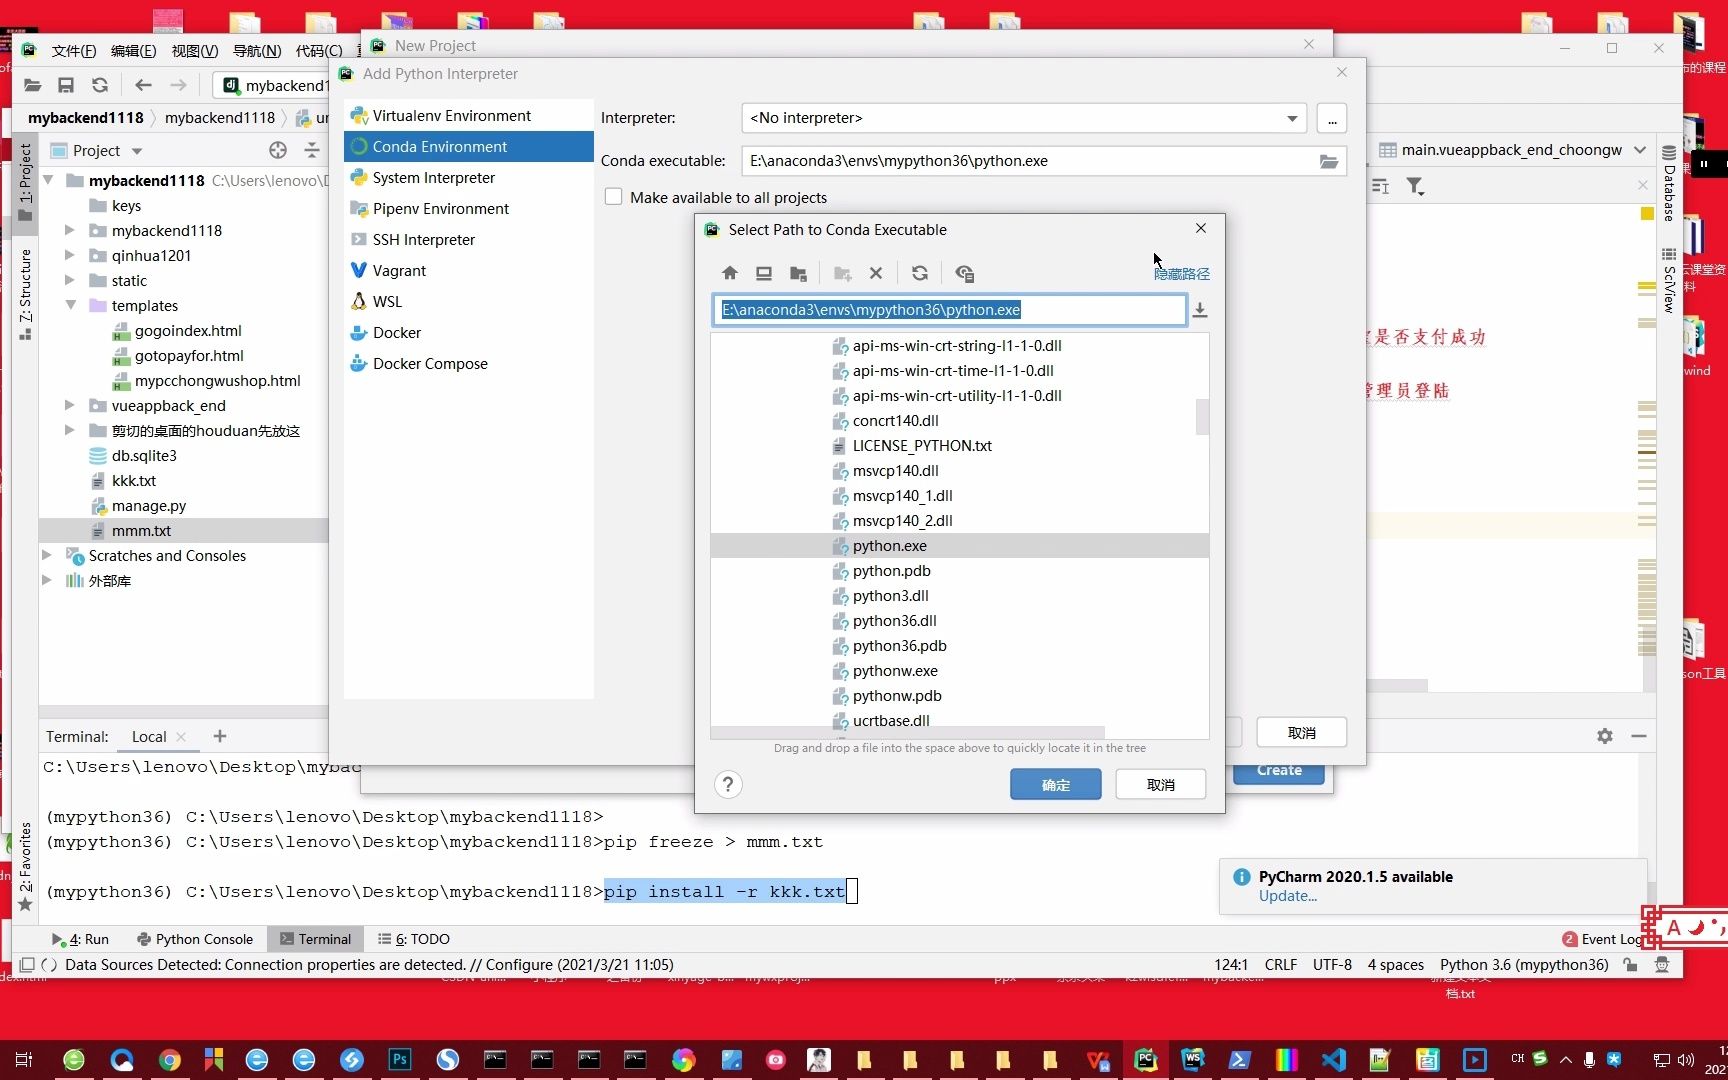Refresh the file tree in path dialog
The width and height of the screenshot is (1728, 1080).
[x=920, y=273]
